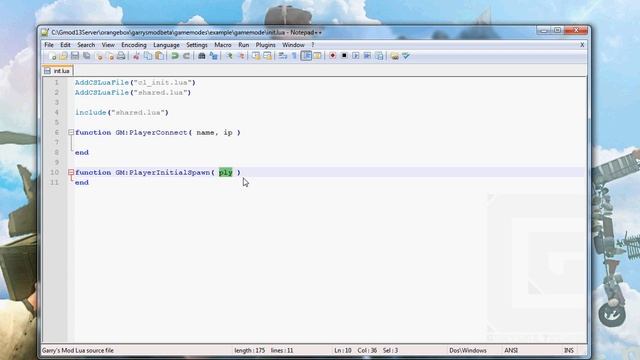Click the highlighted ply parameter
Image resolution: width=640 pixels, height=360 pixels.
click(x=226, y=172)
